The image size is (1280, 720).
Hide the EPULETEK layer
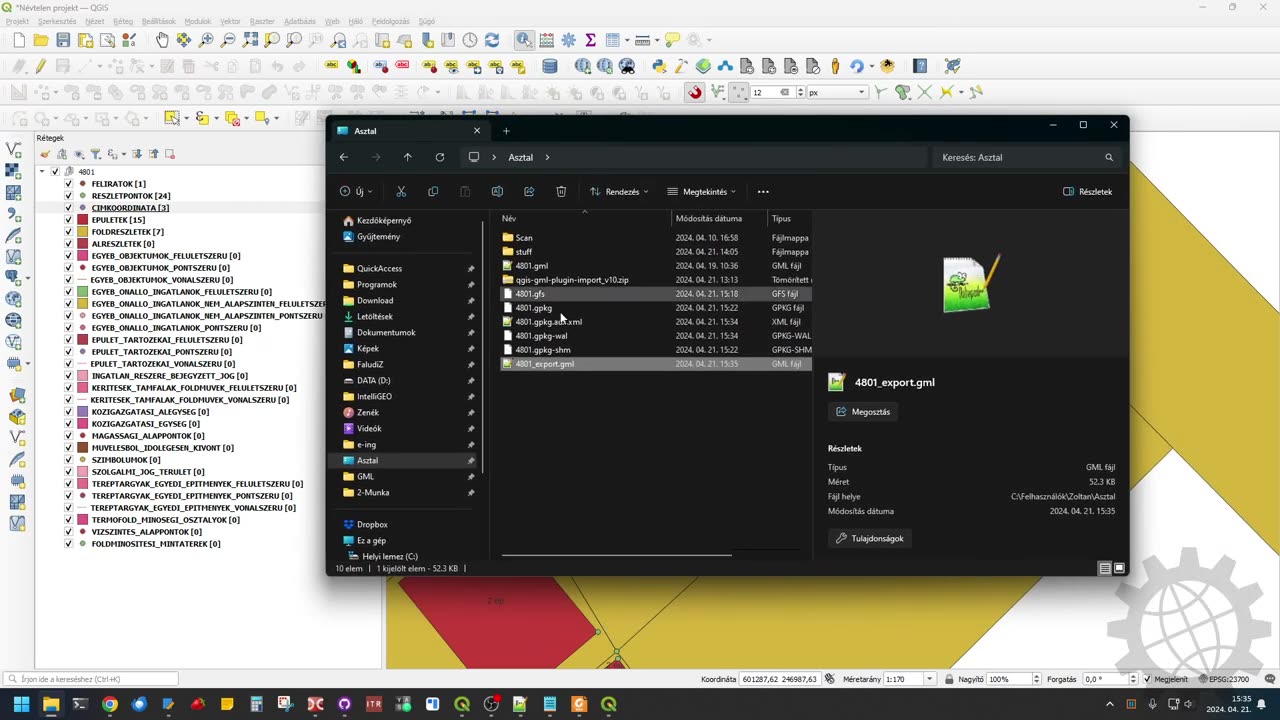coord(68,220)
